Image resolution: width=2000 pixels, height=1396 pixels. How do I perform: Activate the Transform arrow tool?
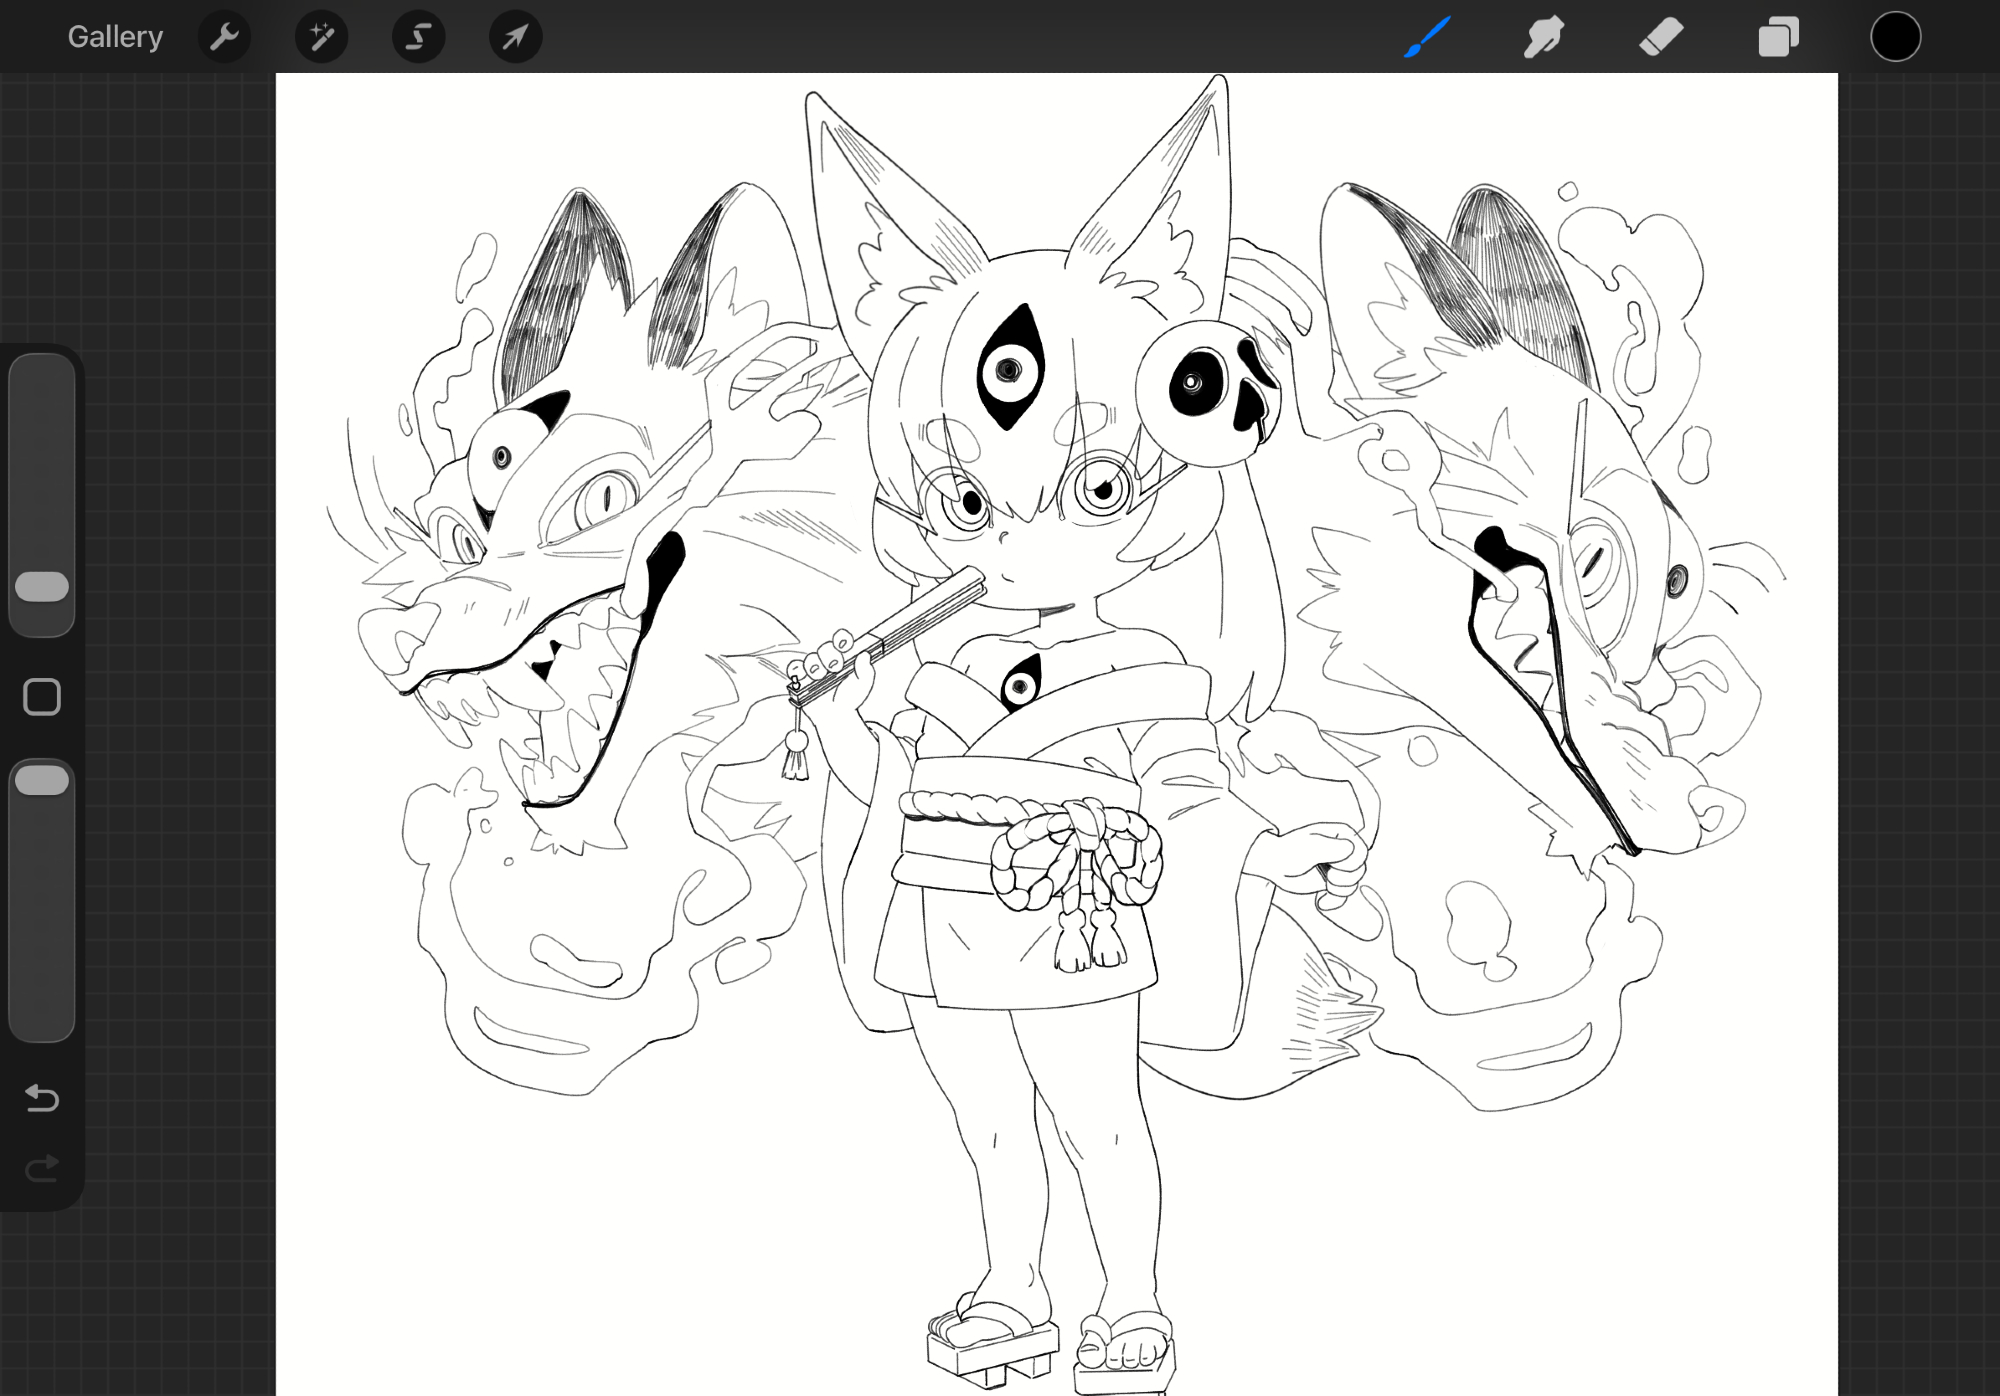click(x=515, y=38)
